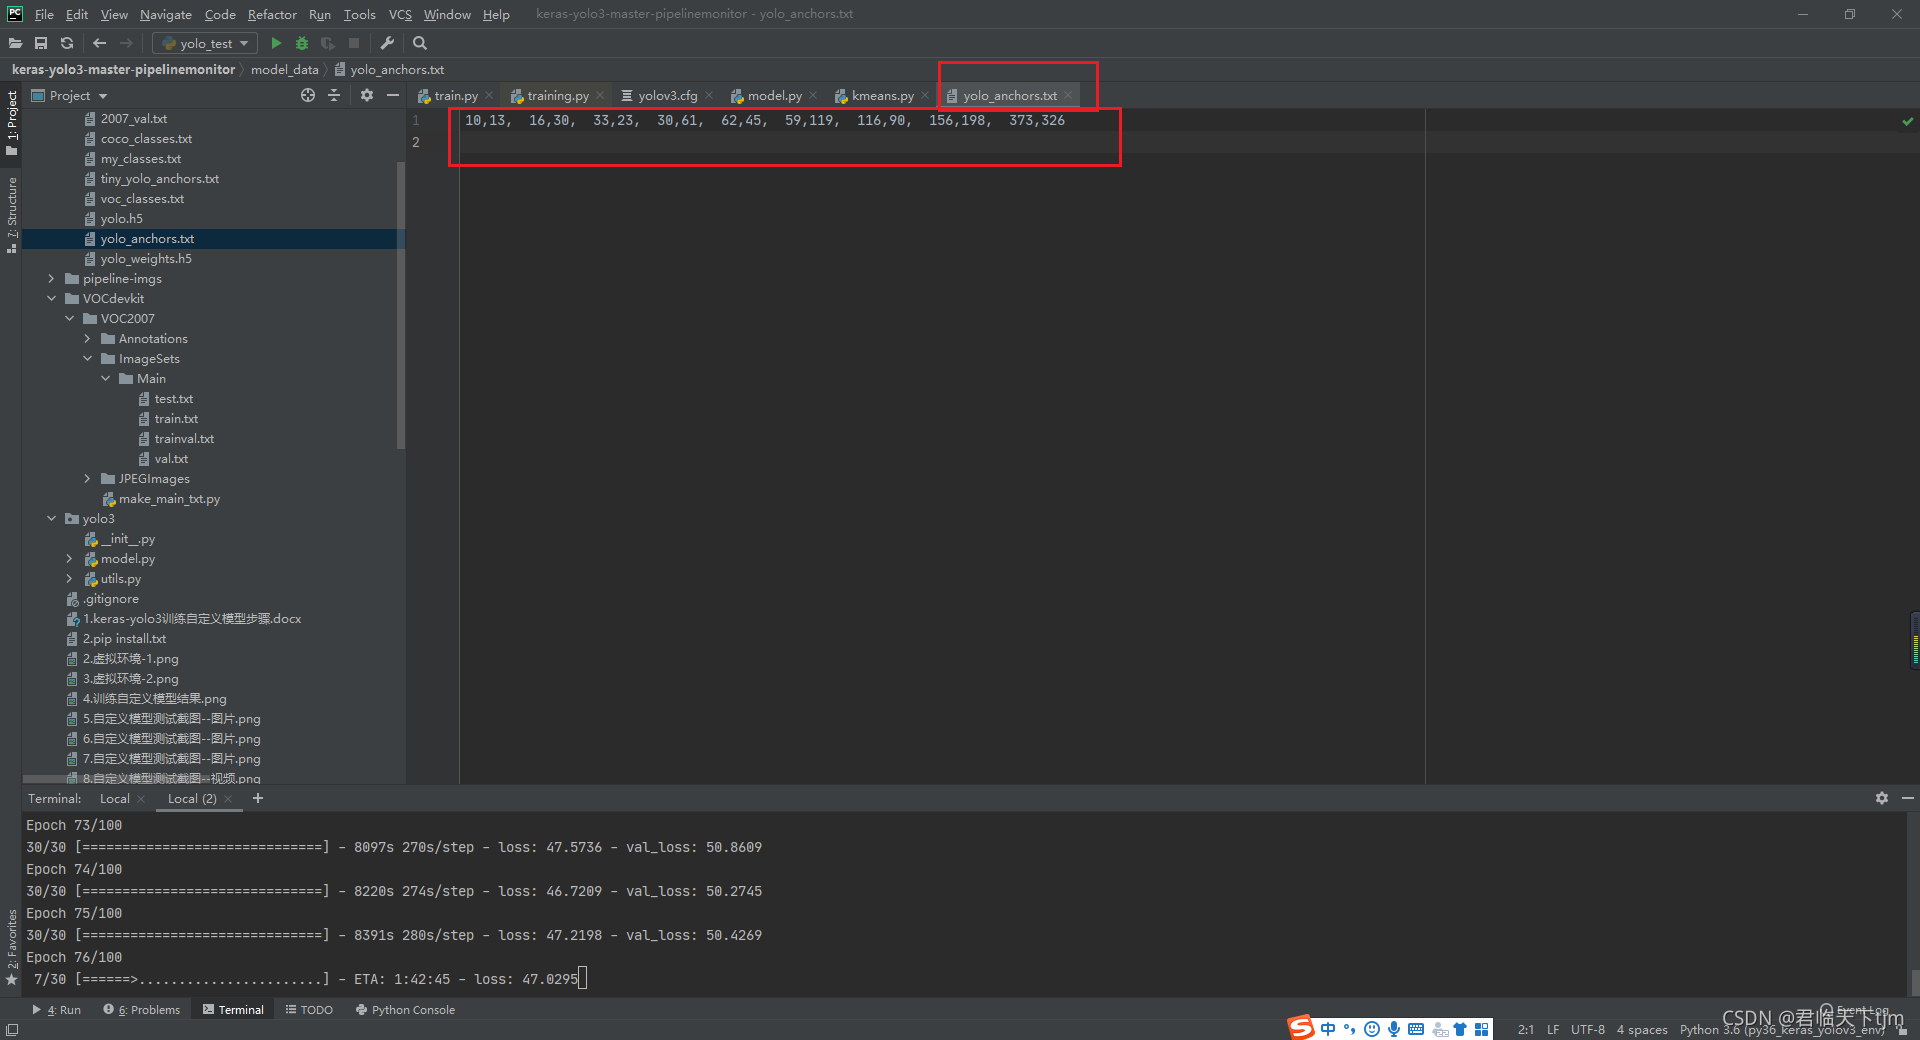Navigate Forward using the right arrow
Screen dimensions: 1920x1040
pyautogui.click(x=126, y=43)
